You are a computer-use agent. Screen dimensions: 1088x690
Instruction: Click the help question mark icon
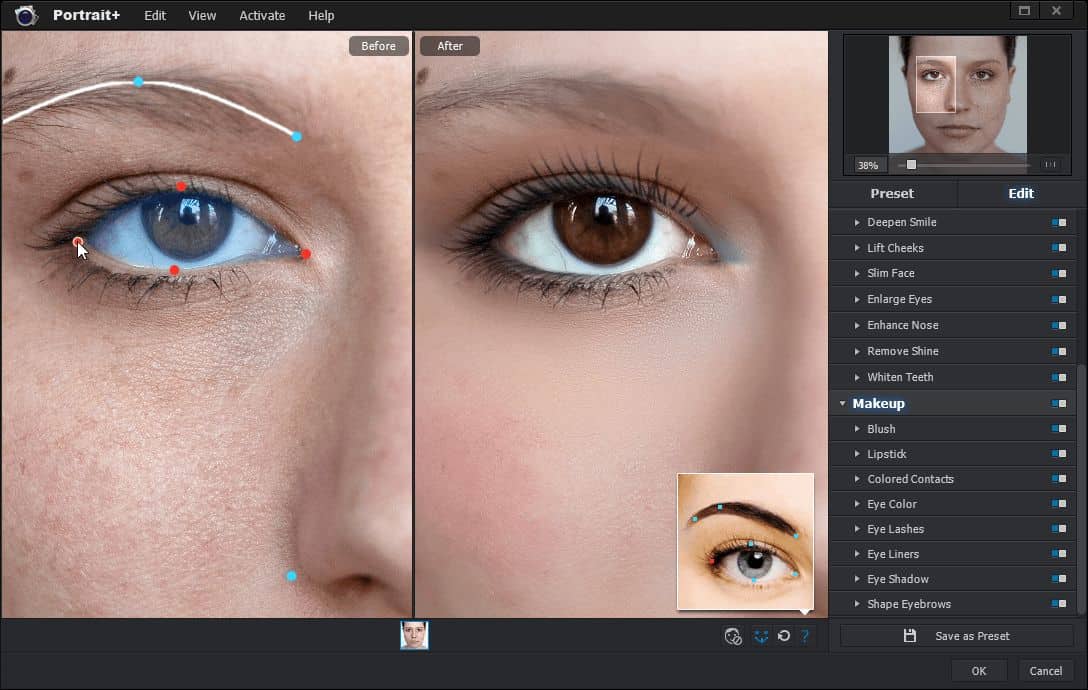(x=805, y=635)
